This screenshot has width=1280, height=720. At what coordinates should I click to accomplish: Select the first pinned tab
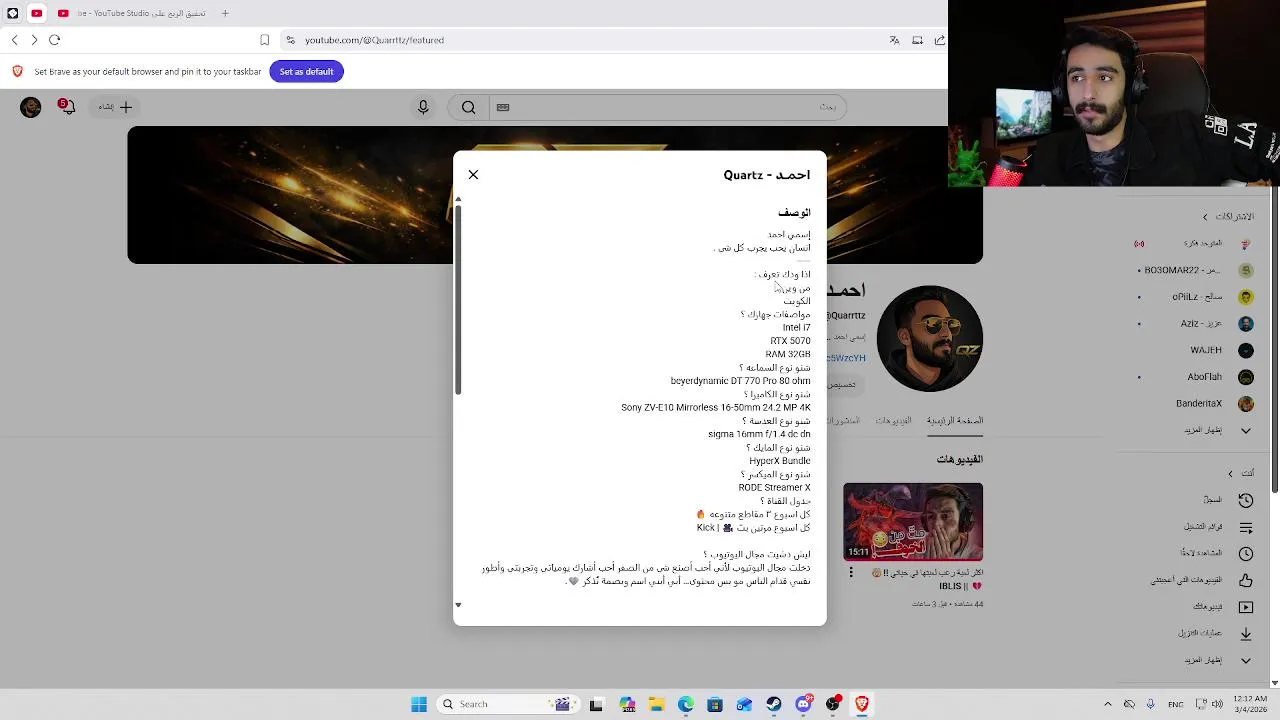tap(12, 13)
